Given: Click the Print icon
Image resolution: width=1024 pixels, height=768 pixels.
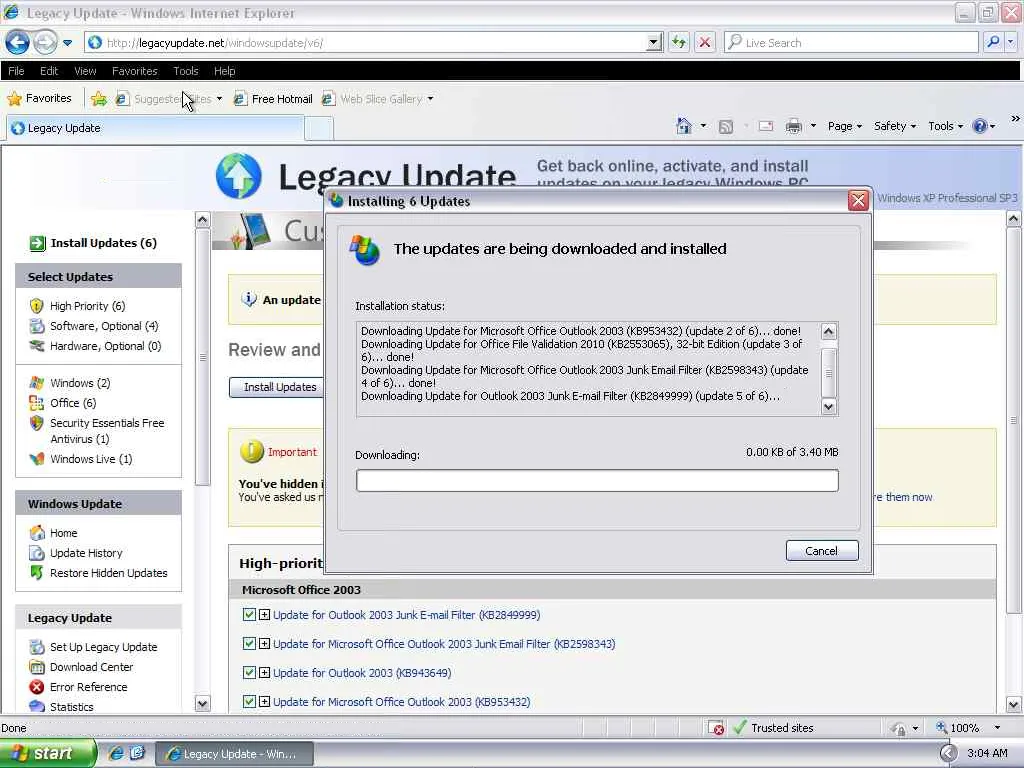Looking at the screenshot, I should (x=793, y=126).
